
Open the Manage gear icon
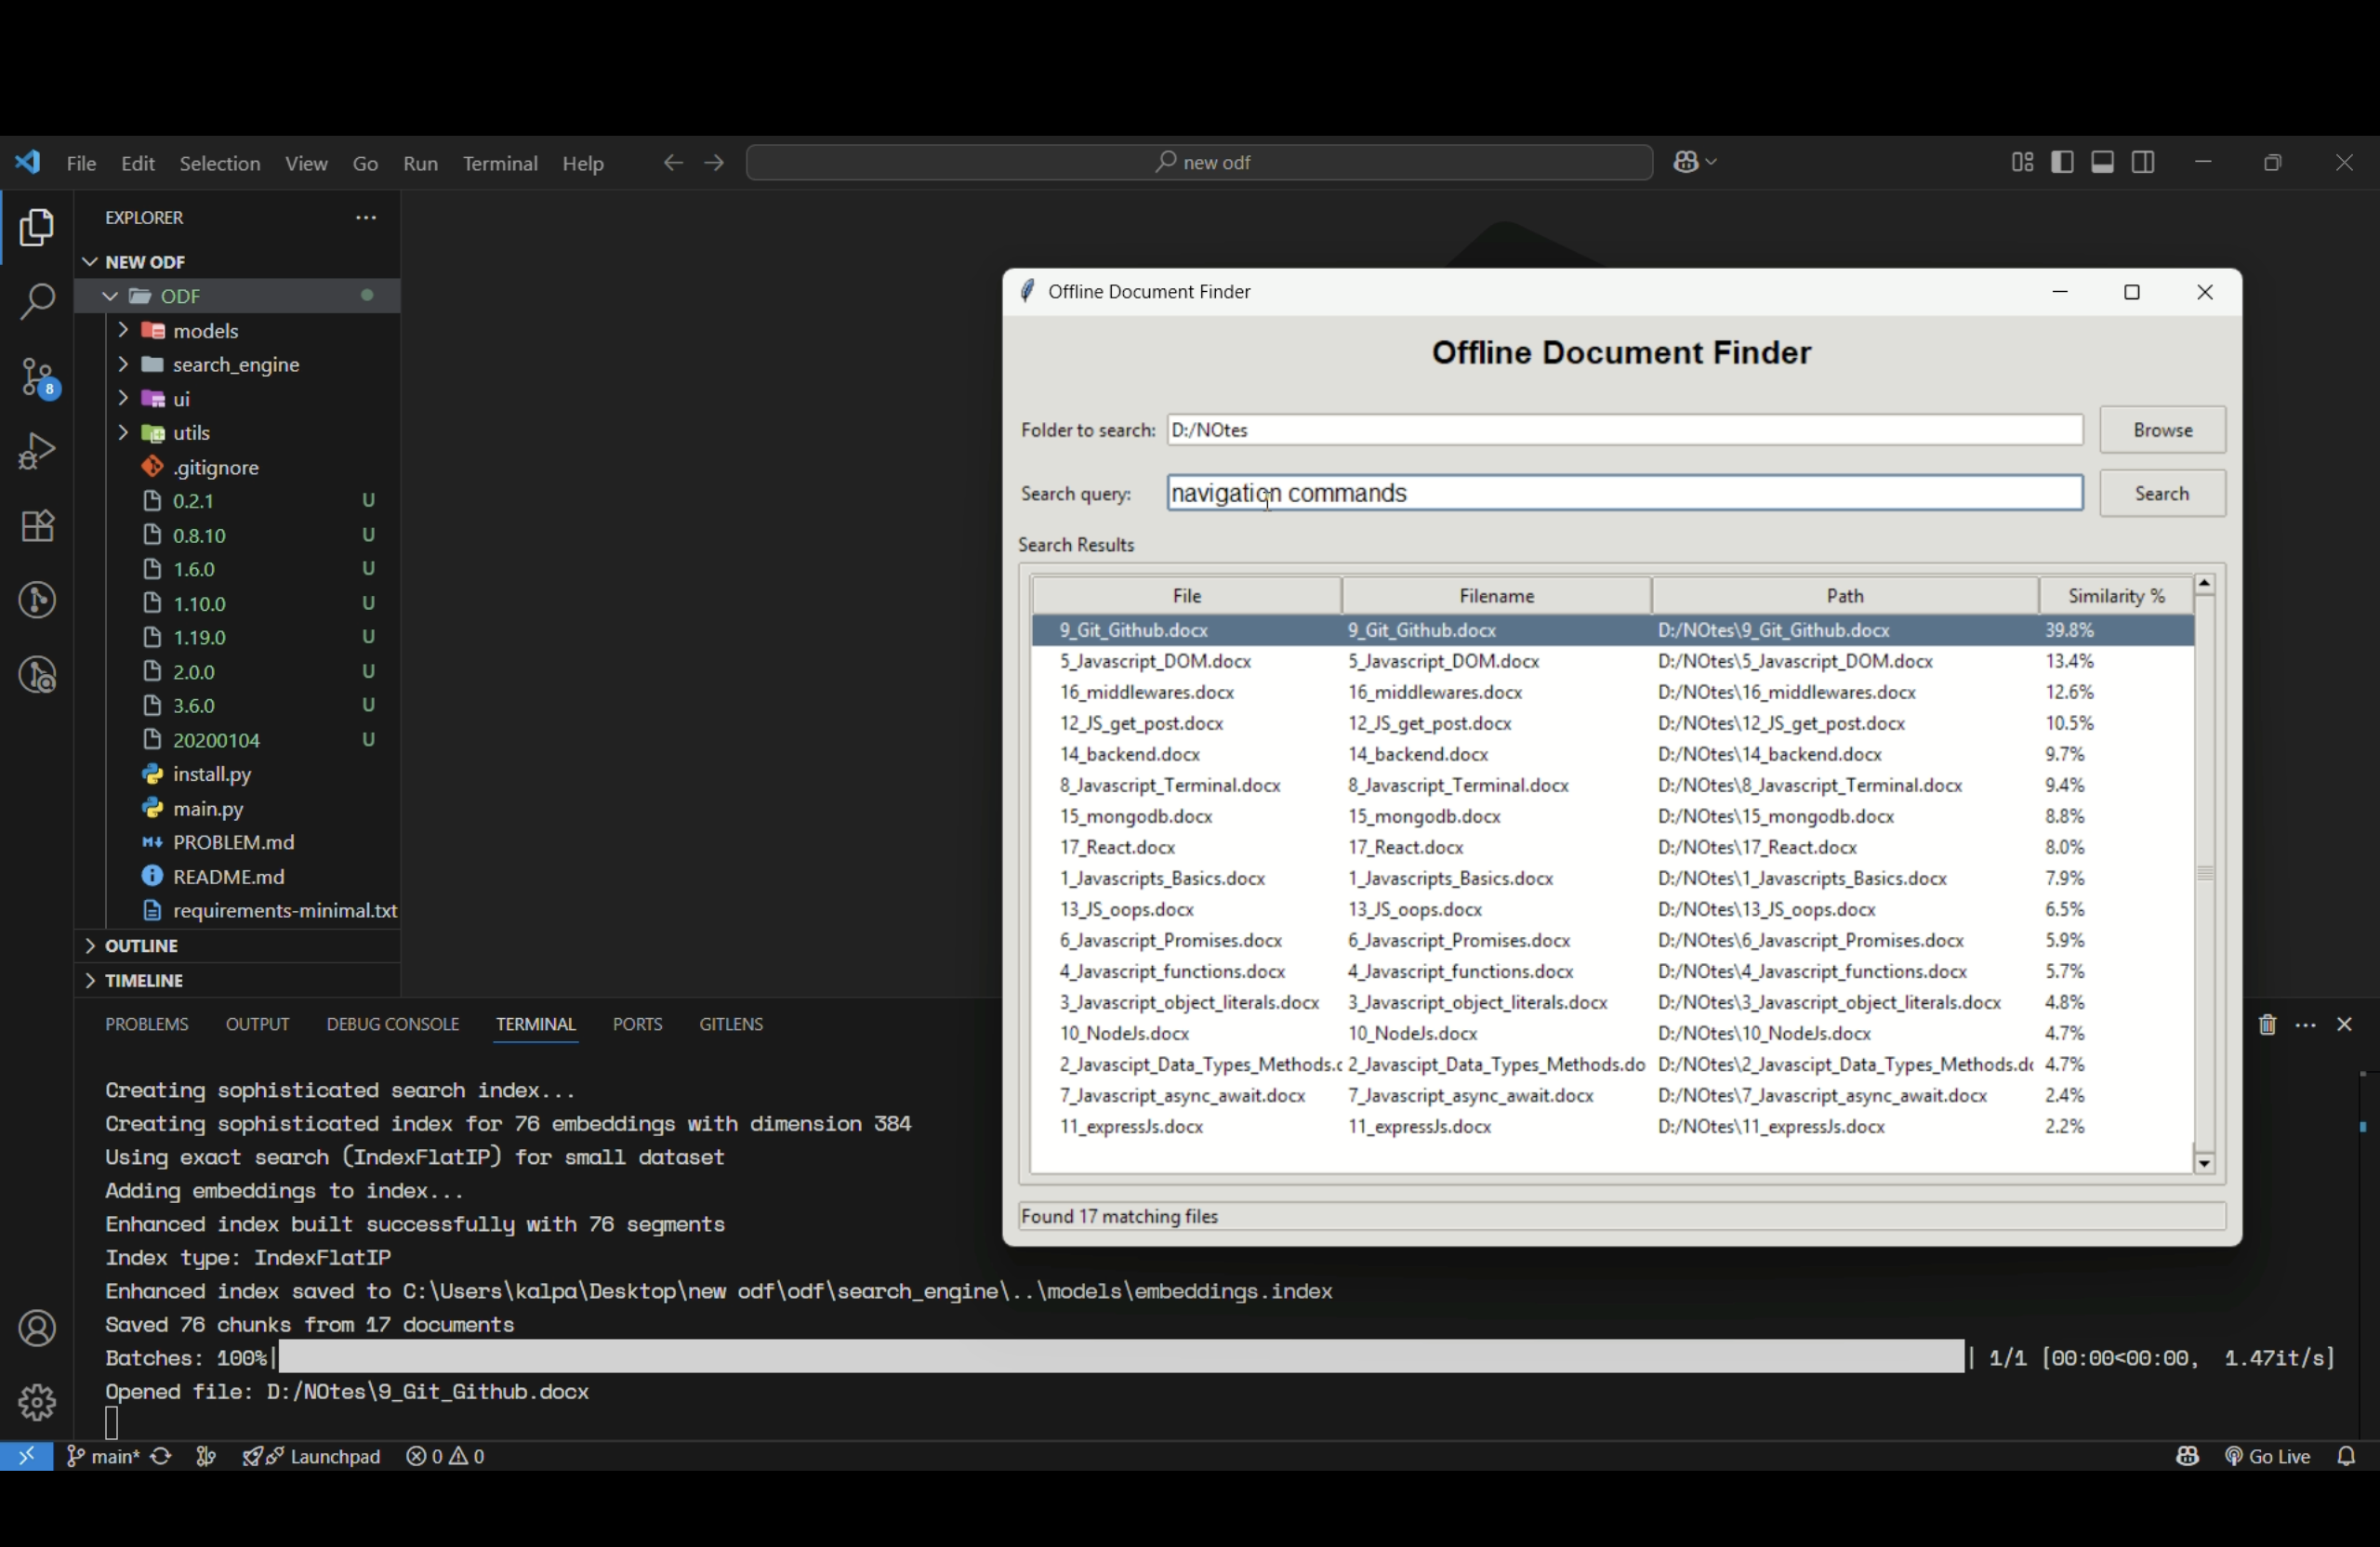click(x=37, y=1402)
